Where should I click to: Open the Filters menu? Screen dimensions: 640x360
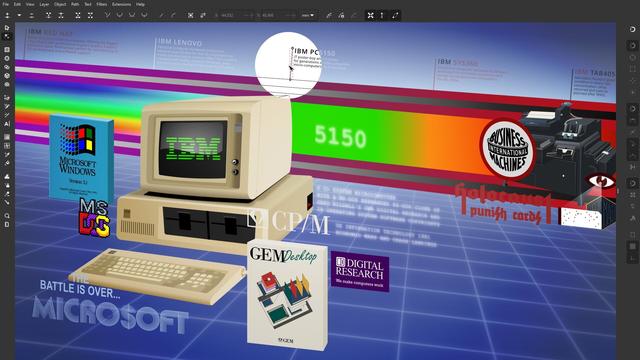coord(102,4)
